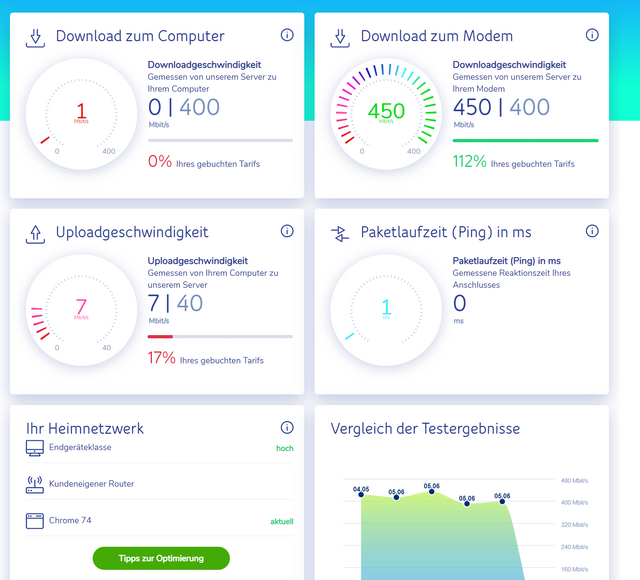This screenshot has height=580, width=640.
Task: Click the upload icon beside Uploadgeschwindigkeit
Action: 35,233
